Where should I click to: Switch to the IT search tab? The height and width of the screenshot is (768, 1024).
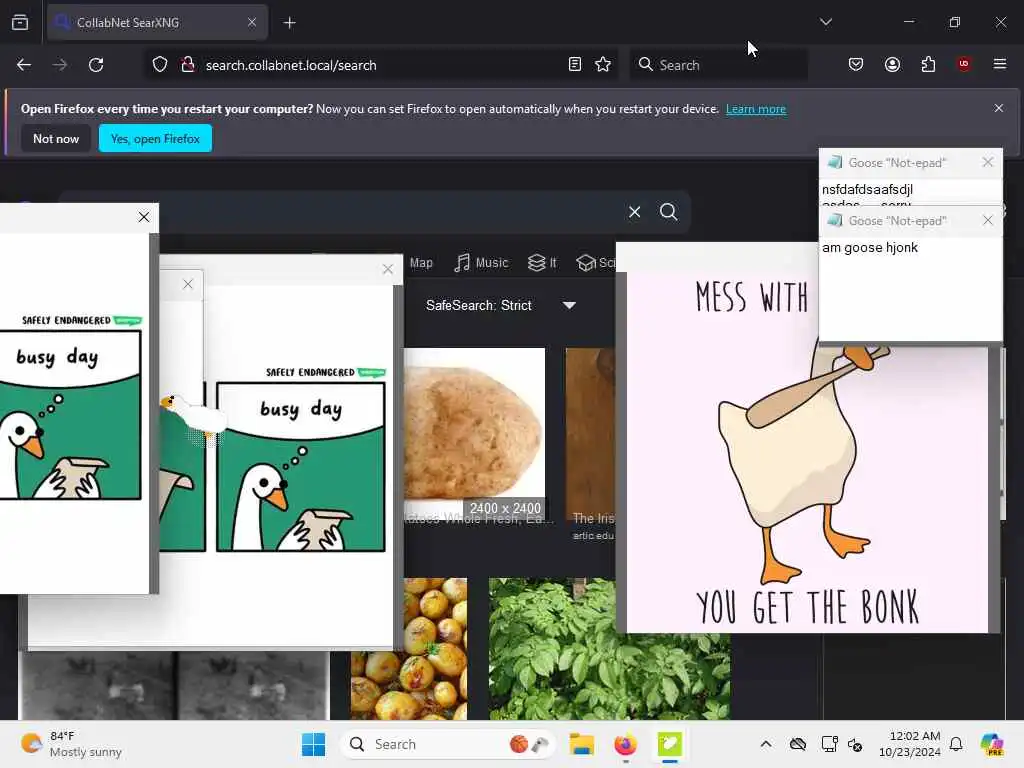[542, 263]
